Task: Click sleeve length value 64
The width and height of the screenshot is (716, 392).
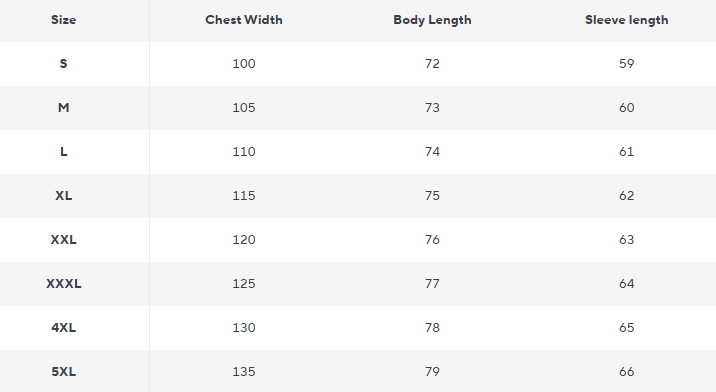Action: (x=626, y=284)
